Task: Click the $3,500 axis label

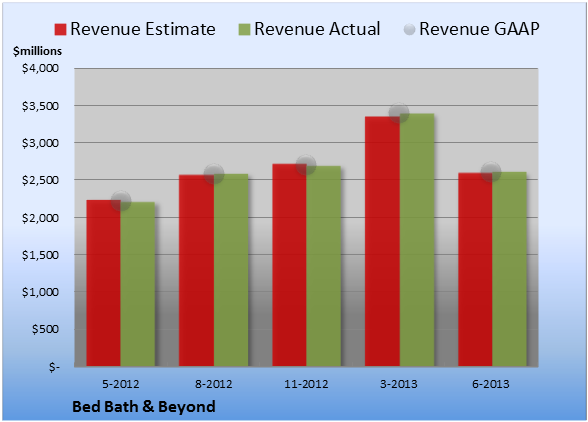Action: (x=40, y=106)
